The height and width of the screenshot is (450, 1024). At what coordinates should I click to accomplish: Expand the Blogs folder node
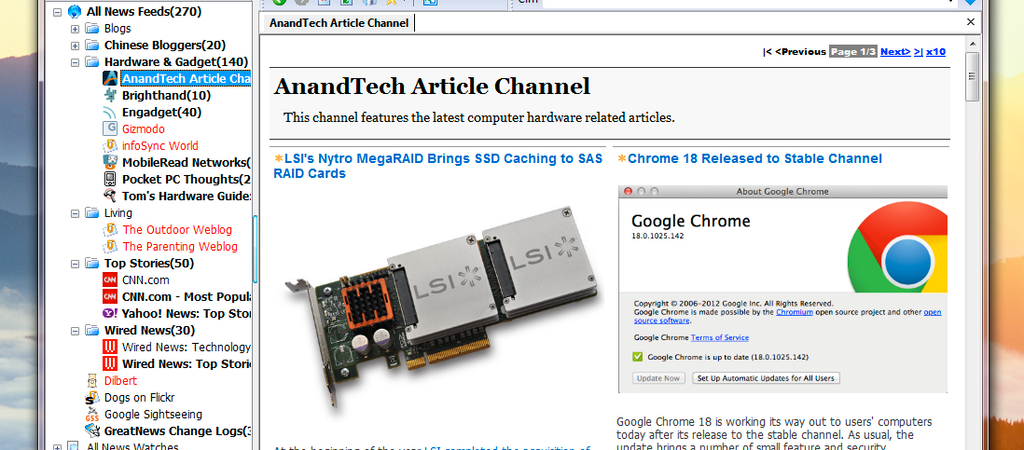[75, 29]
